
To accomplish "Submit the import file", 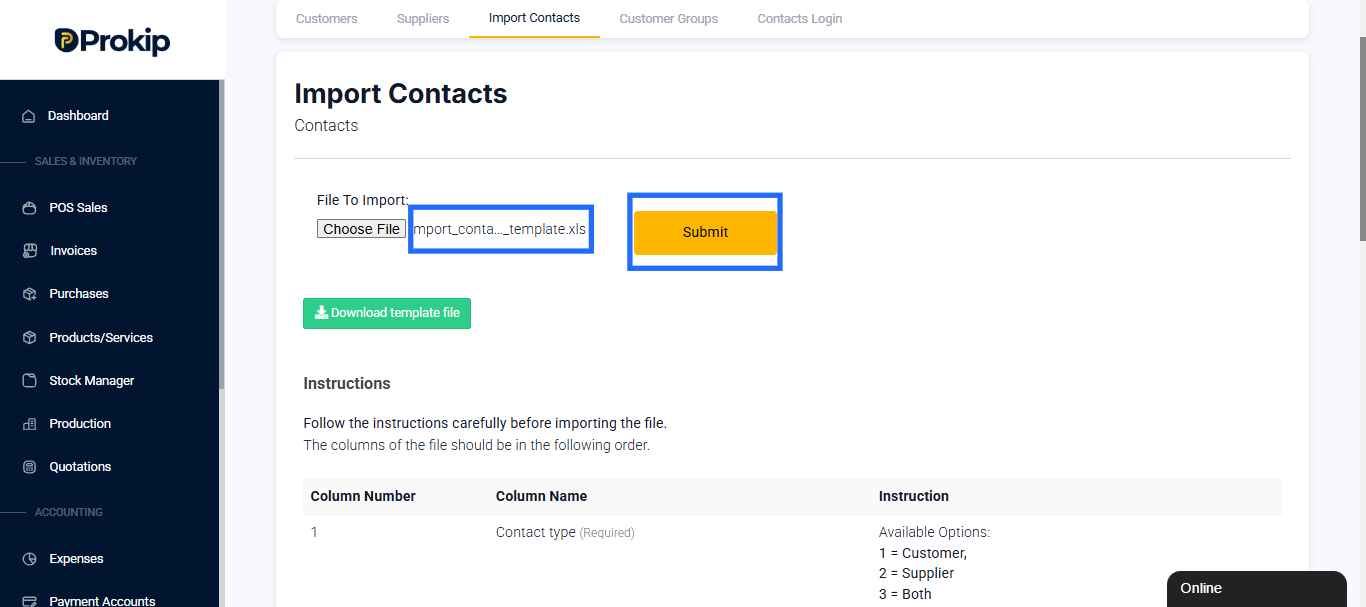I will [x=705, y=232].
